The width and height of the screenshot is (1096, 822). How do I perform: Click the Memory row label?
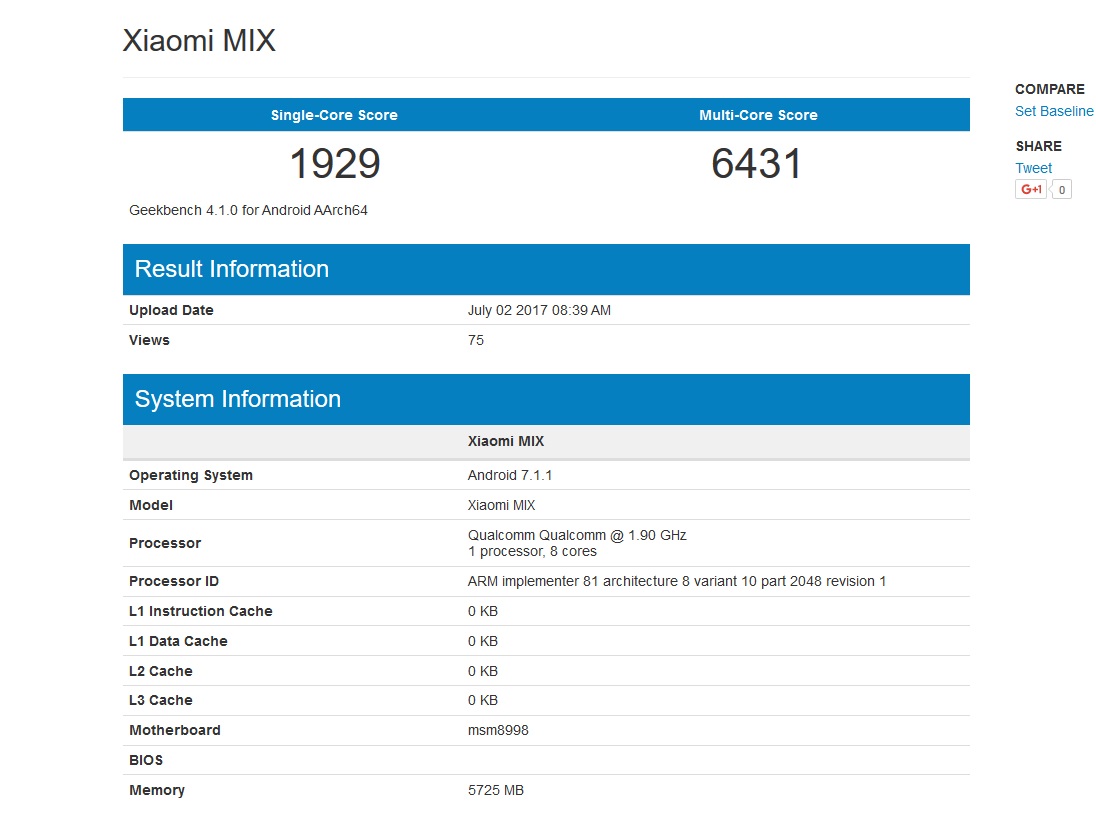[157, 791]
